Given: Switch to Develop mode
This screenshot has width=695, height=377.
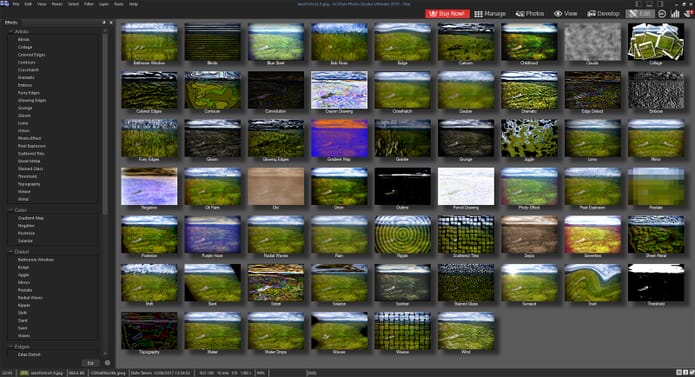Looking at the screenshot, I should click(x=603, y=13).
